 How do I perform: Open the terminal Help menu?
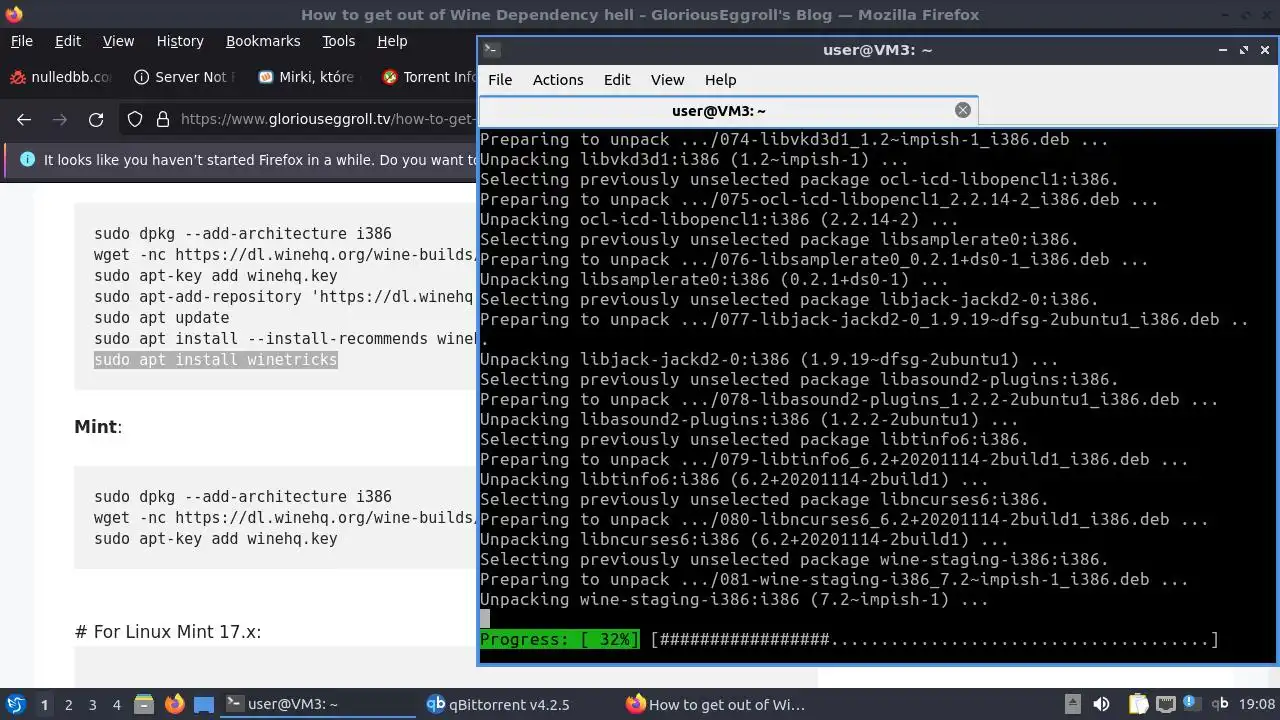point(720,80)
